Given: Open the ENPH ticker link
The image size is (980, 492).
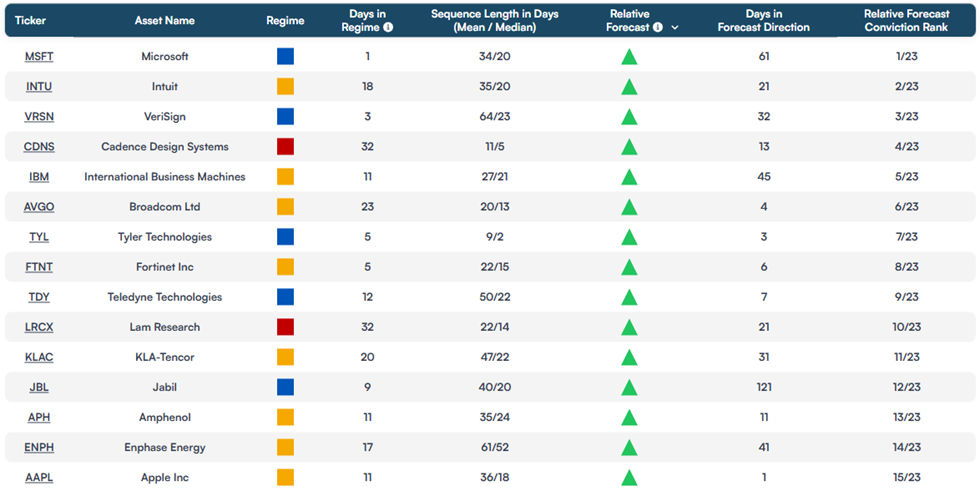Looking at the screenshot, I should coord(39,447).
